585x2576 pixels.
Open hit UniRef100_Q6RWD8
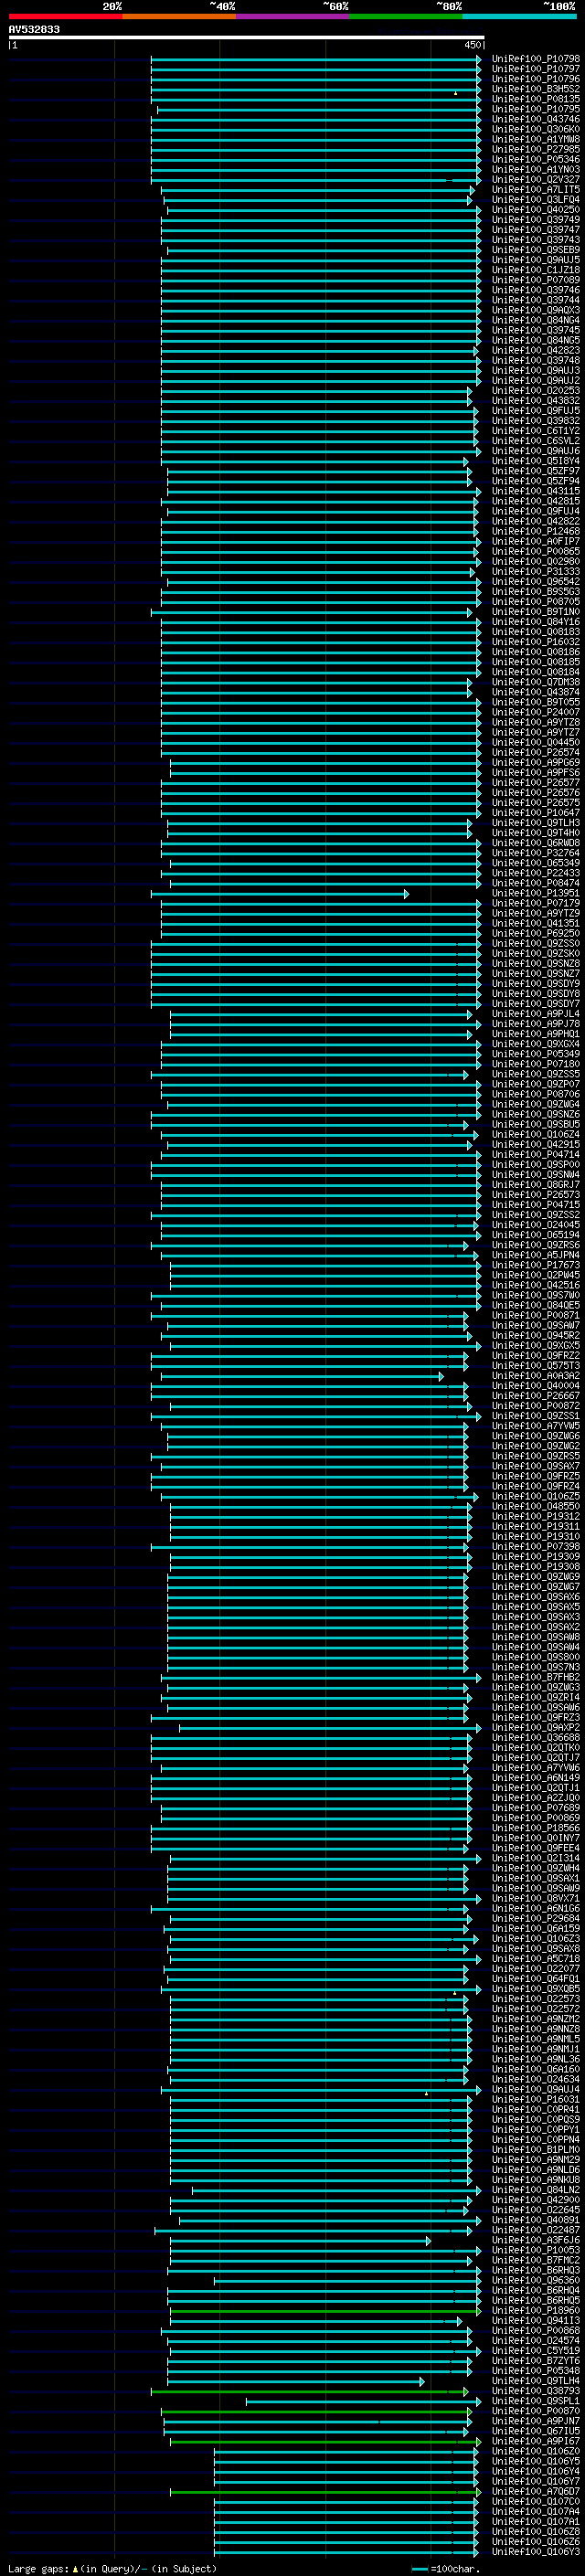[x=536, y=843]
